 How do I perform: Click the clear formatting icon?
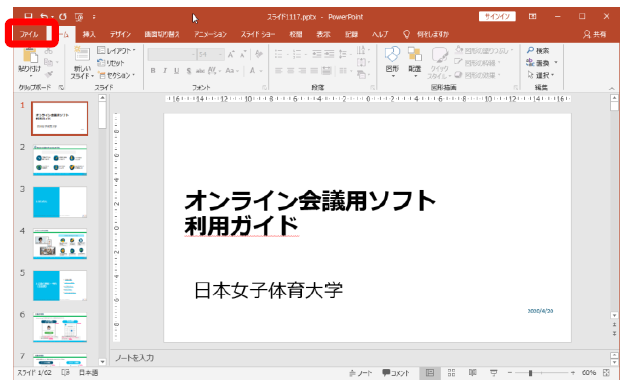point(259,54)
